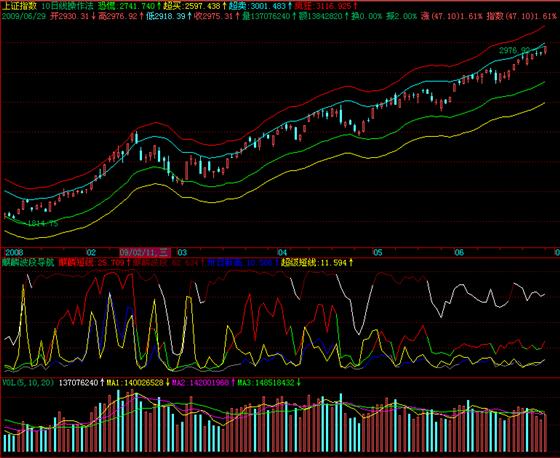Screen dimensions: 560x458
Task: Click the 05 month marker on time axis
Action: (x=378, y=253)
